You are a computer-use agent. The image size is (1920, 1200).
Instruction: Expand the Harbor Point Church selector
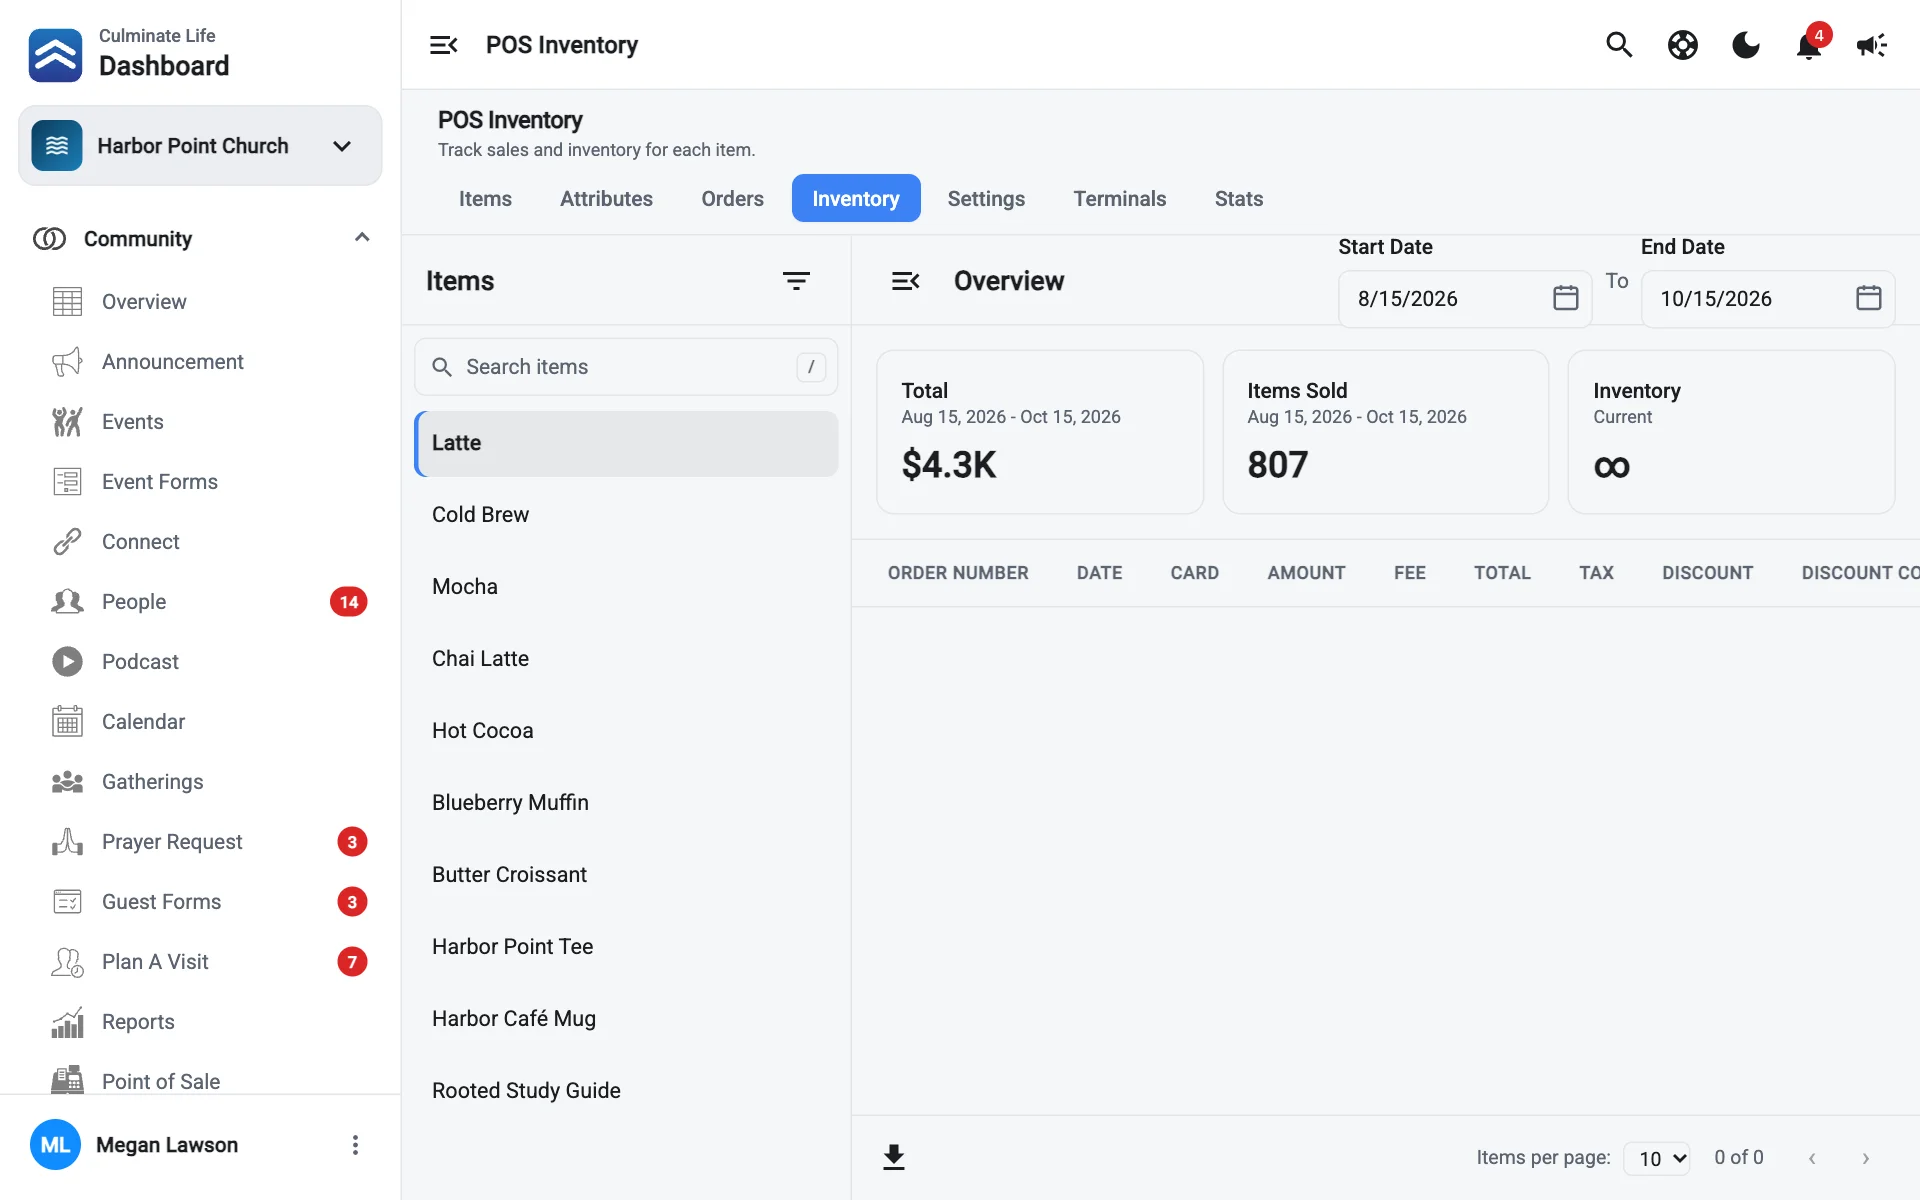pos(200,146)
